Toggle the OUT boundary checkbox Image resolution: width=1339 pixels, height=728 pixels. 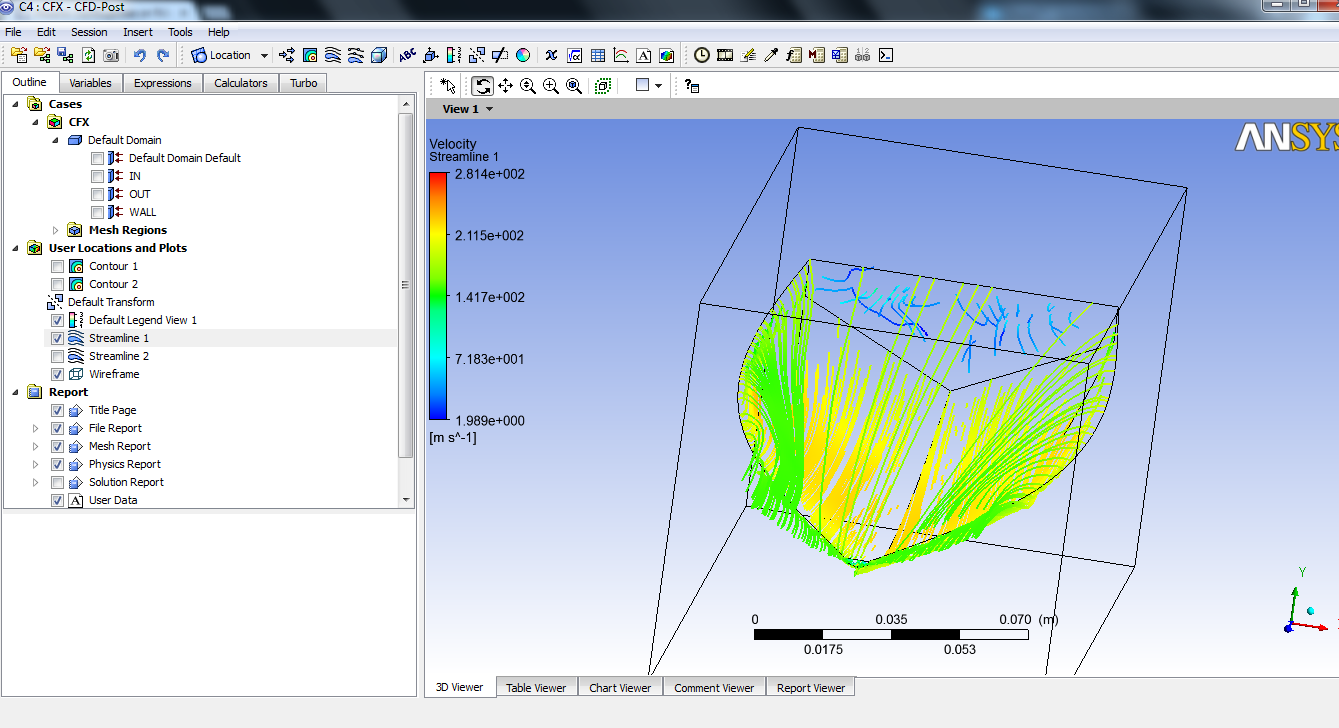[97, 194]
